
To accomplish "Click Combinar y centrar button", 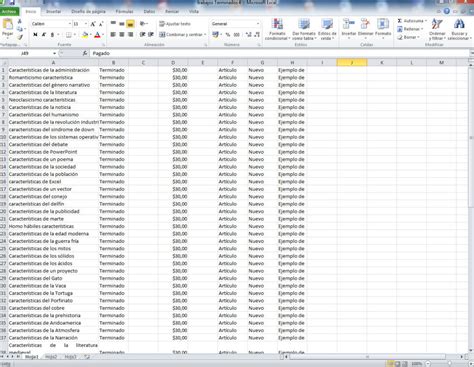I will 182,35.
